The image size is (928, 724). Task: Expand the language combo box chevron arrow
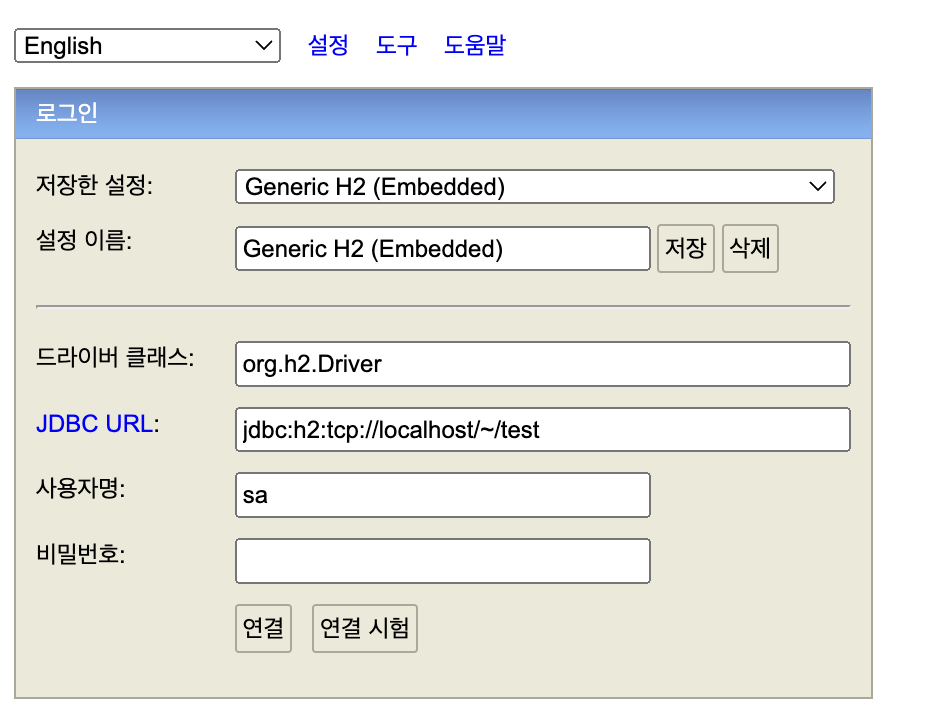(x=263, y=45)
